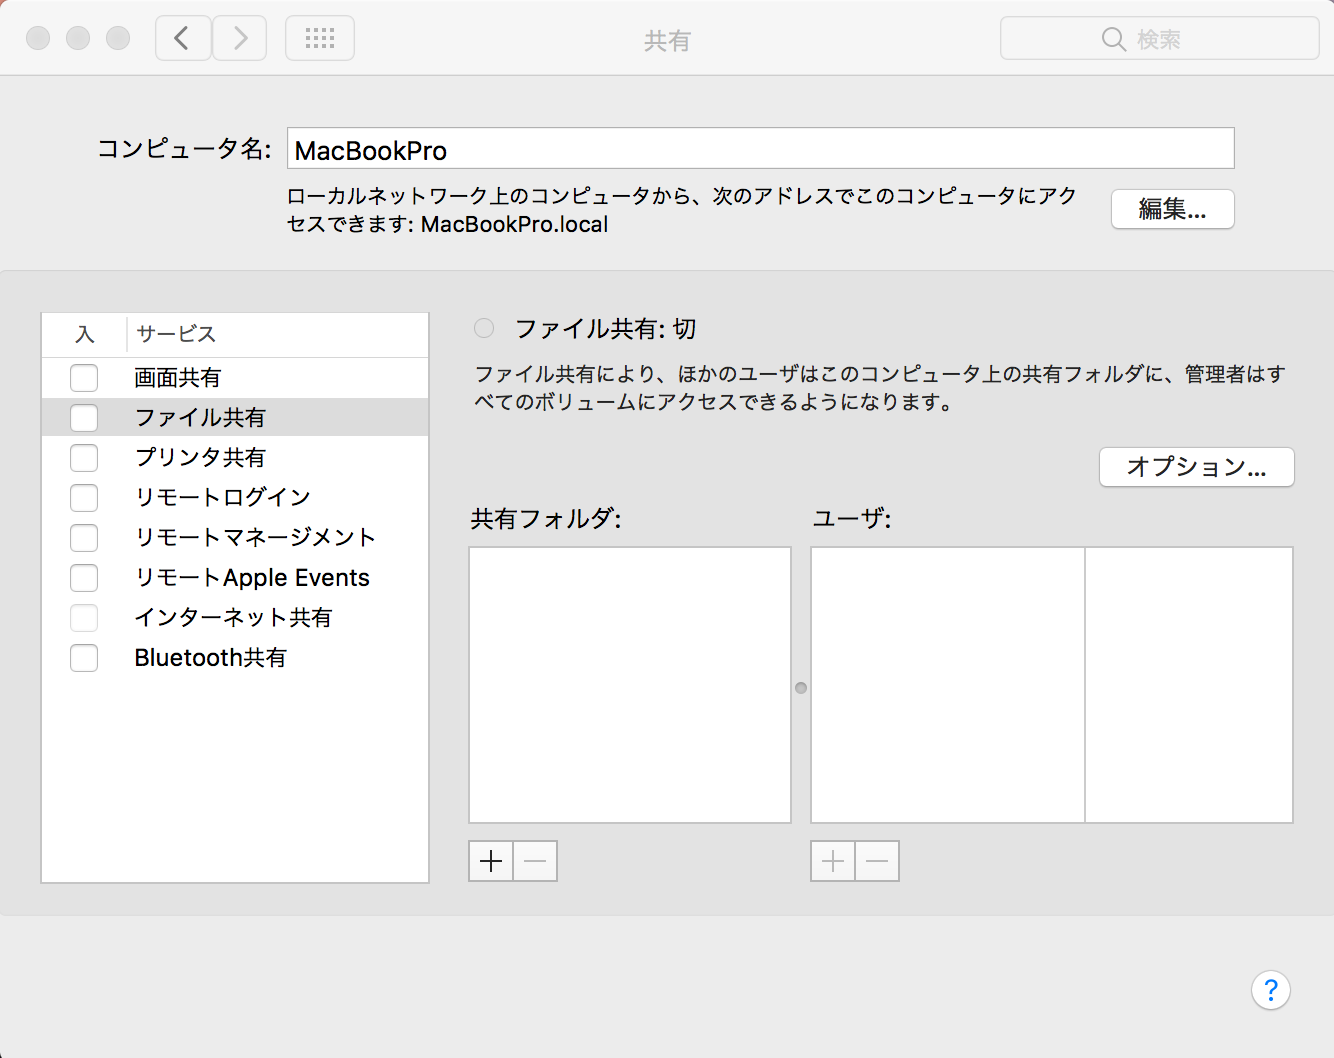1334x1058 pixels.
Task: Remove a user with the minus button
Action: click(x=877, y=861)
